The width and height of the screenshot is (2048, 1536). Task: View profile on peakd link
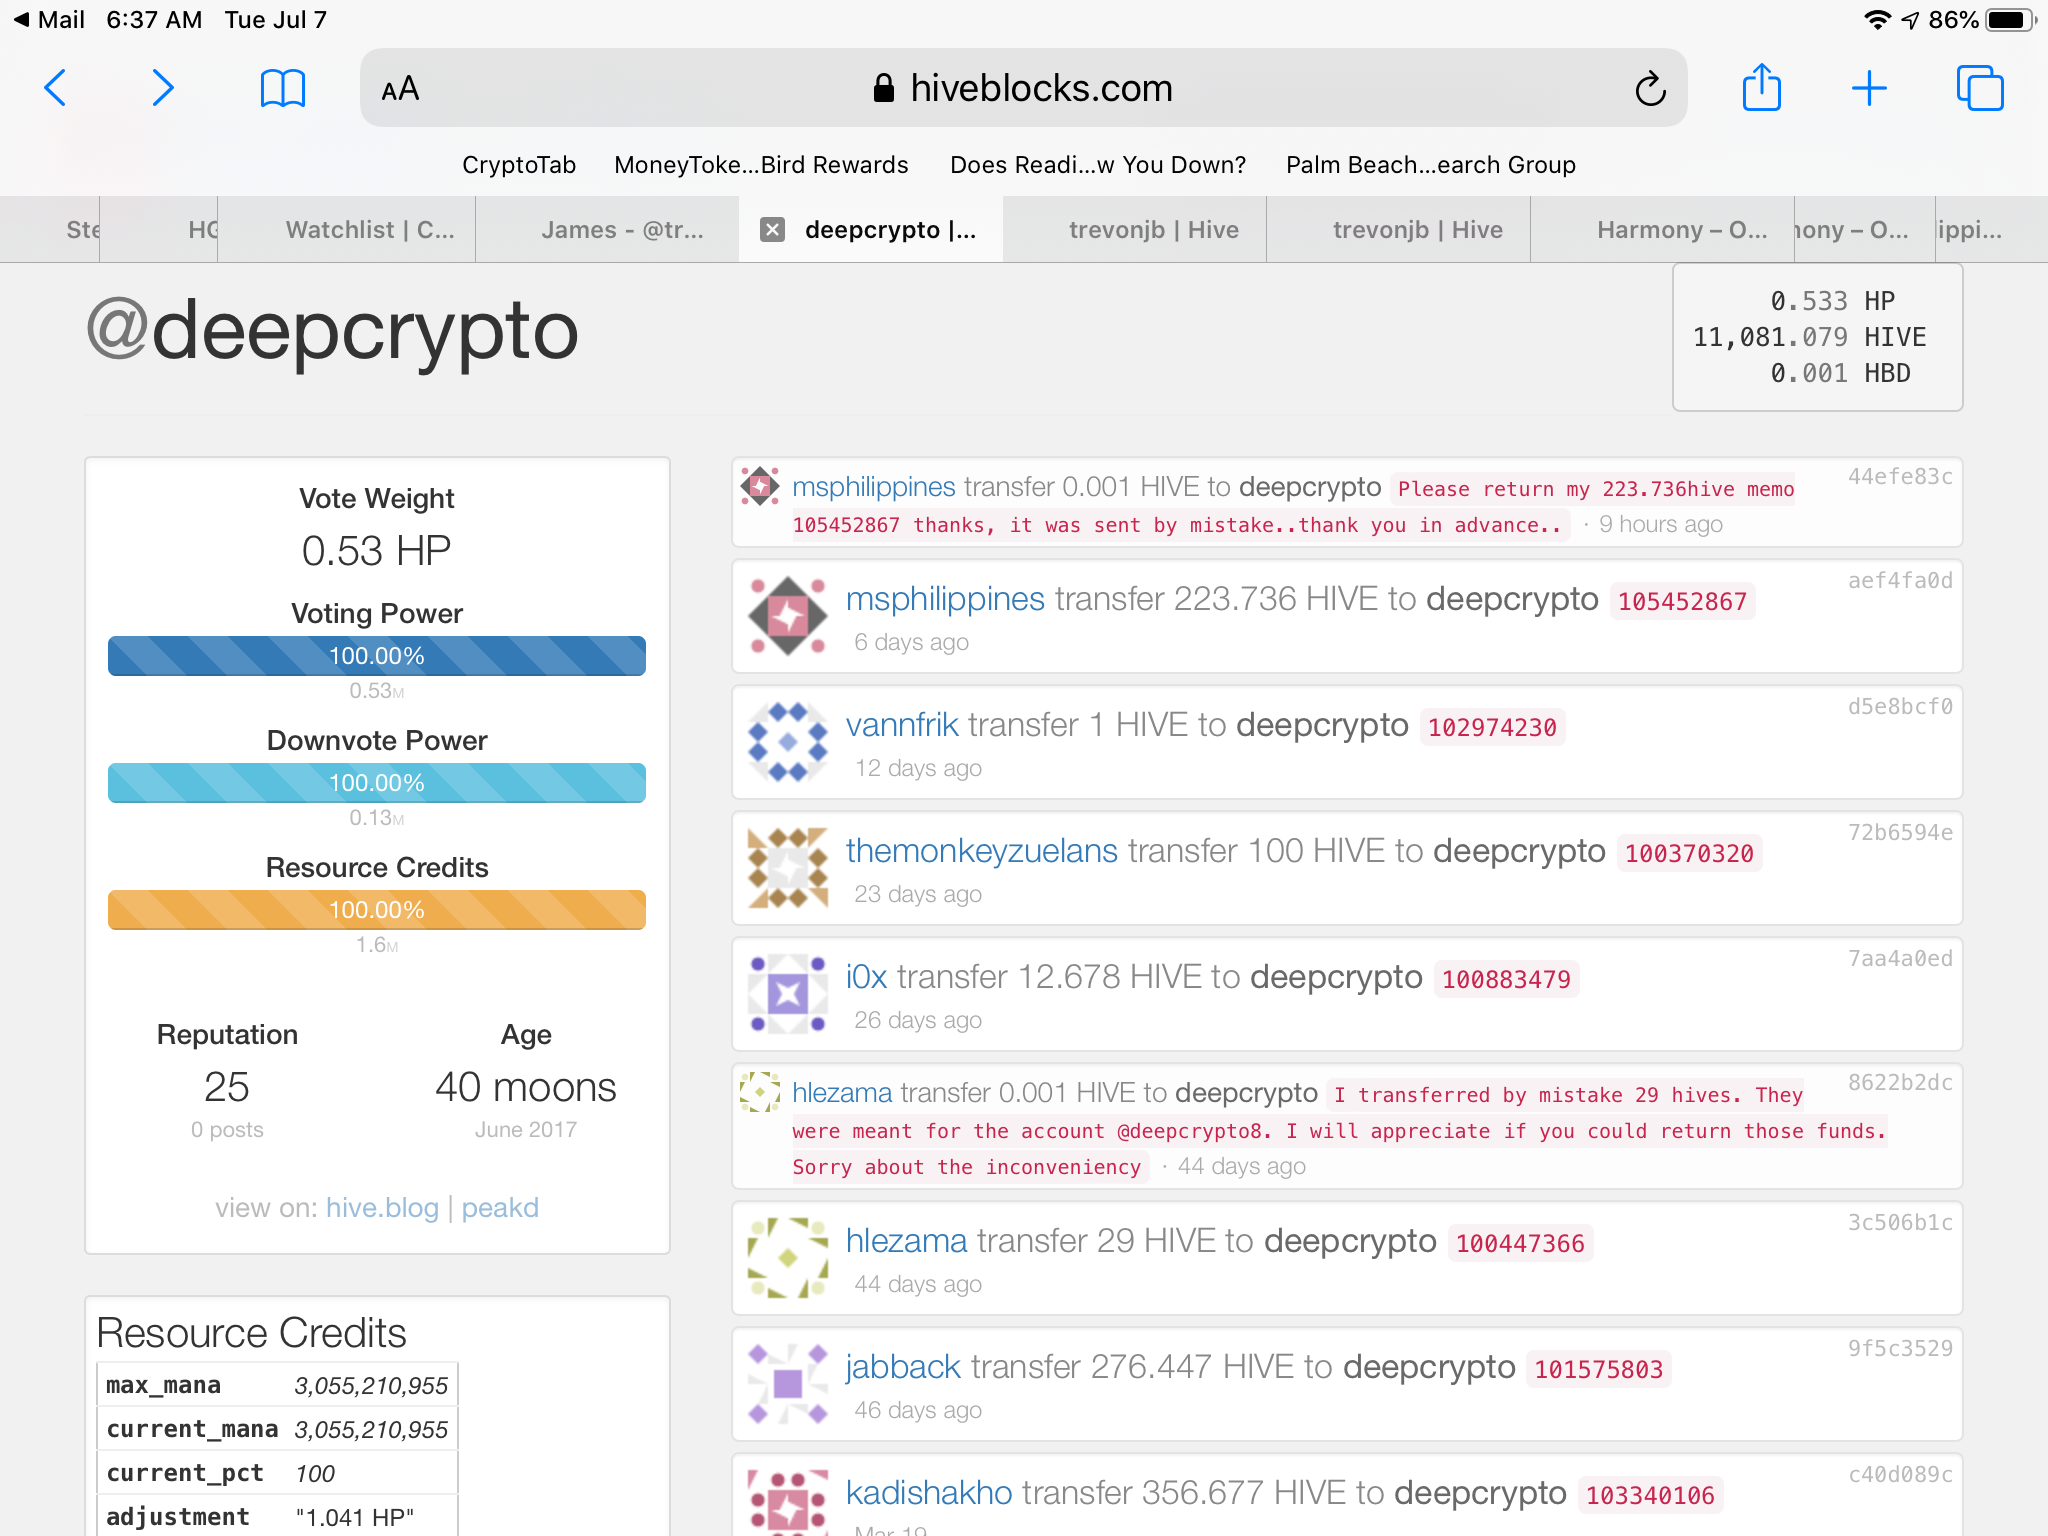coord(500,1208)
